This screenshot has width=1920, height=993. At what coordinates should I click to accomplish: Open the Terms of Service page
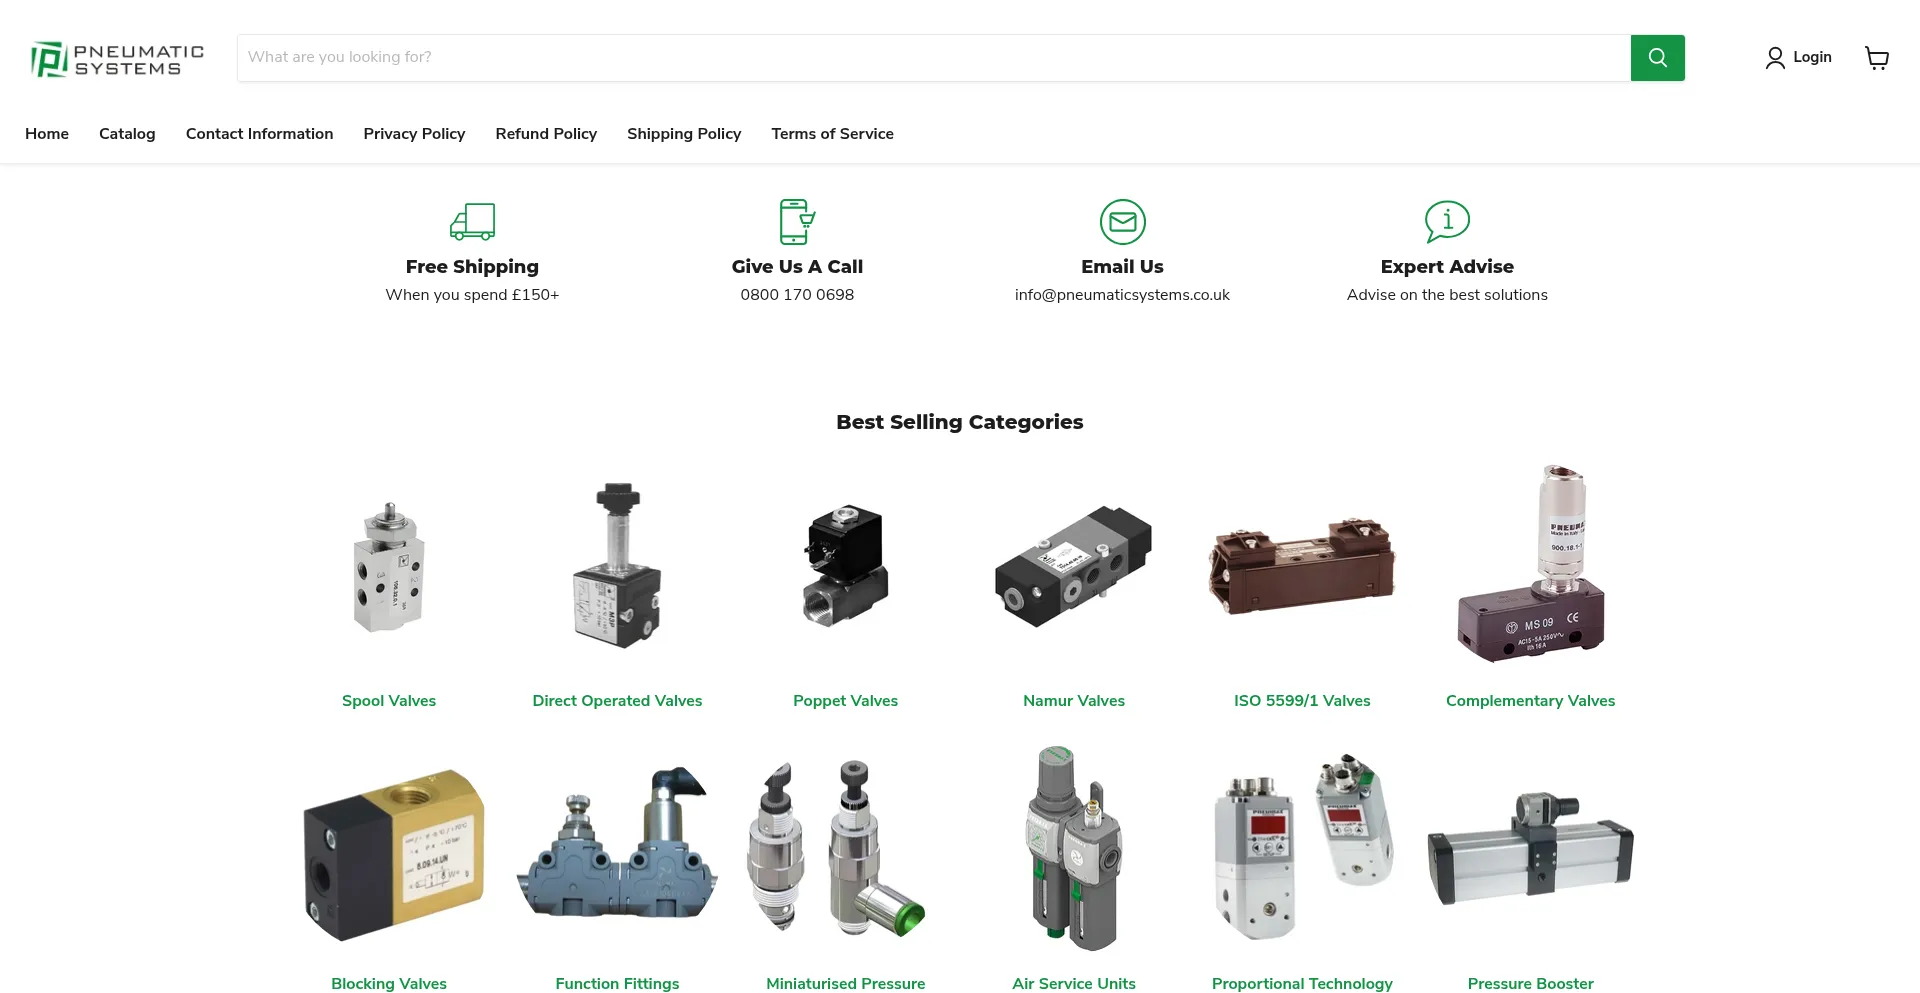pos(832,134)
